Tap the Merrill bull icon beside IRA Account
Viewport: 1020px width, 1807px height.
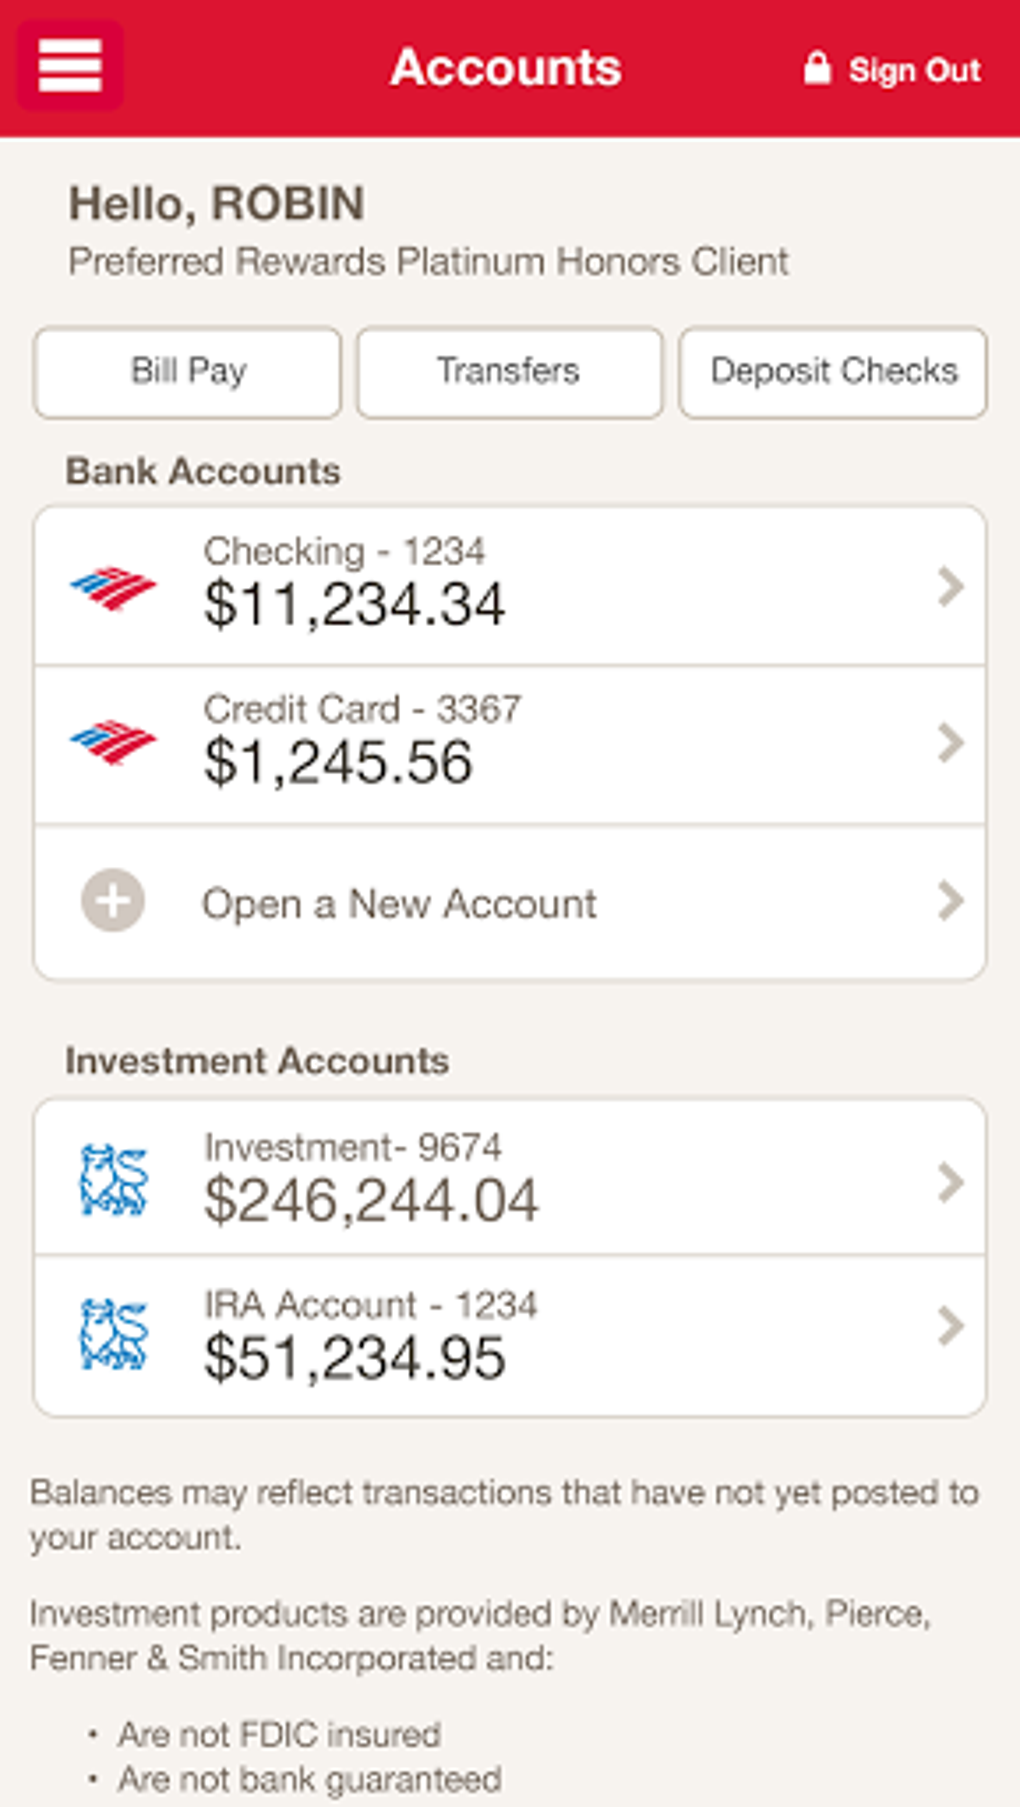[114, 1334]
